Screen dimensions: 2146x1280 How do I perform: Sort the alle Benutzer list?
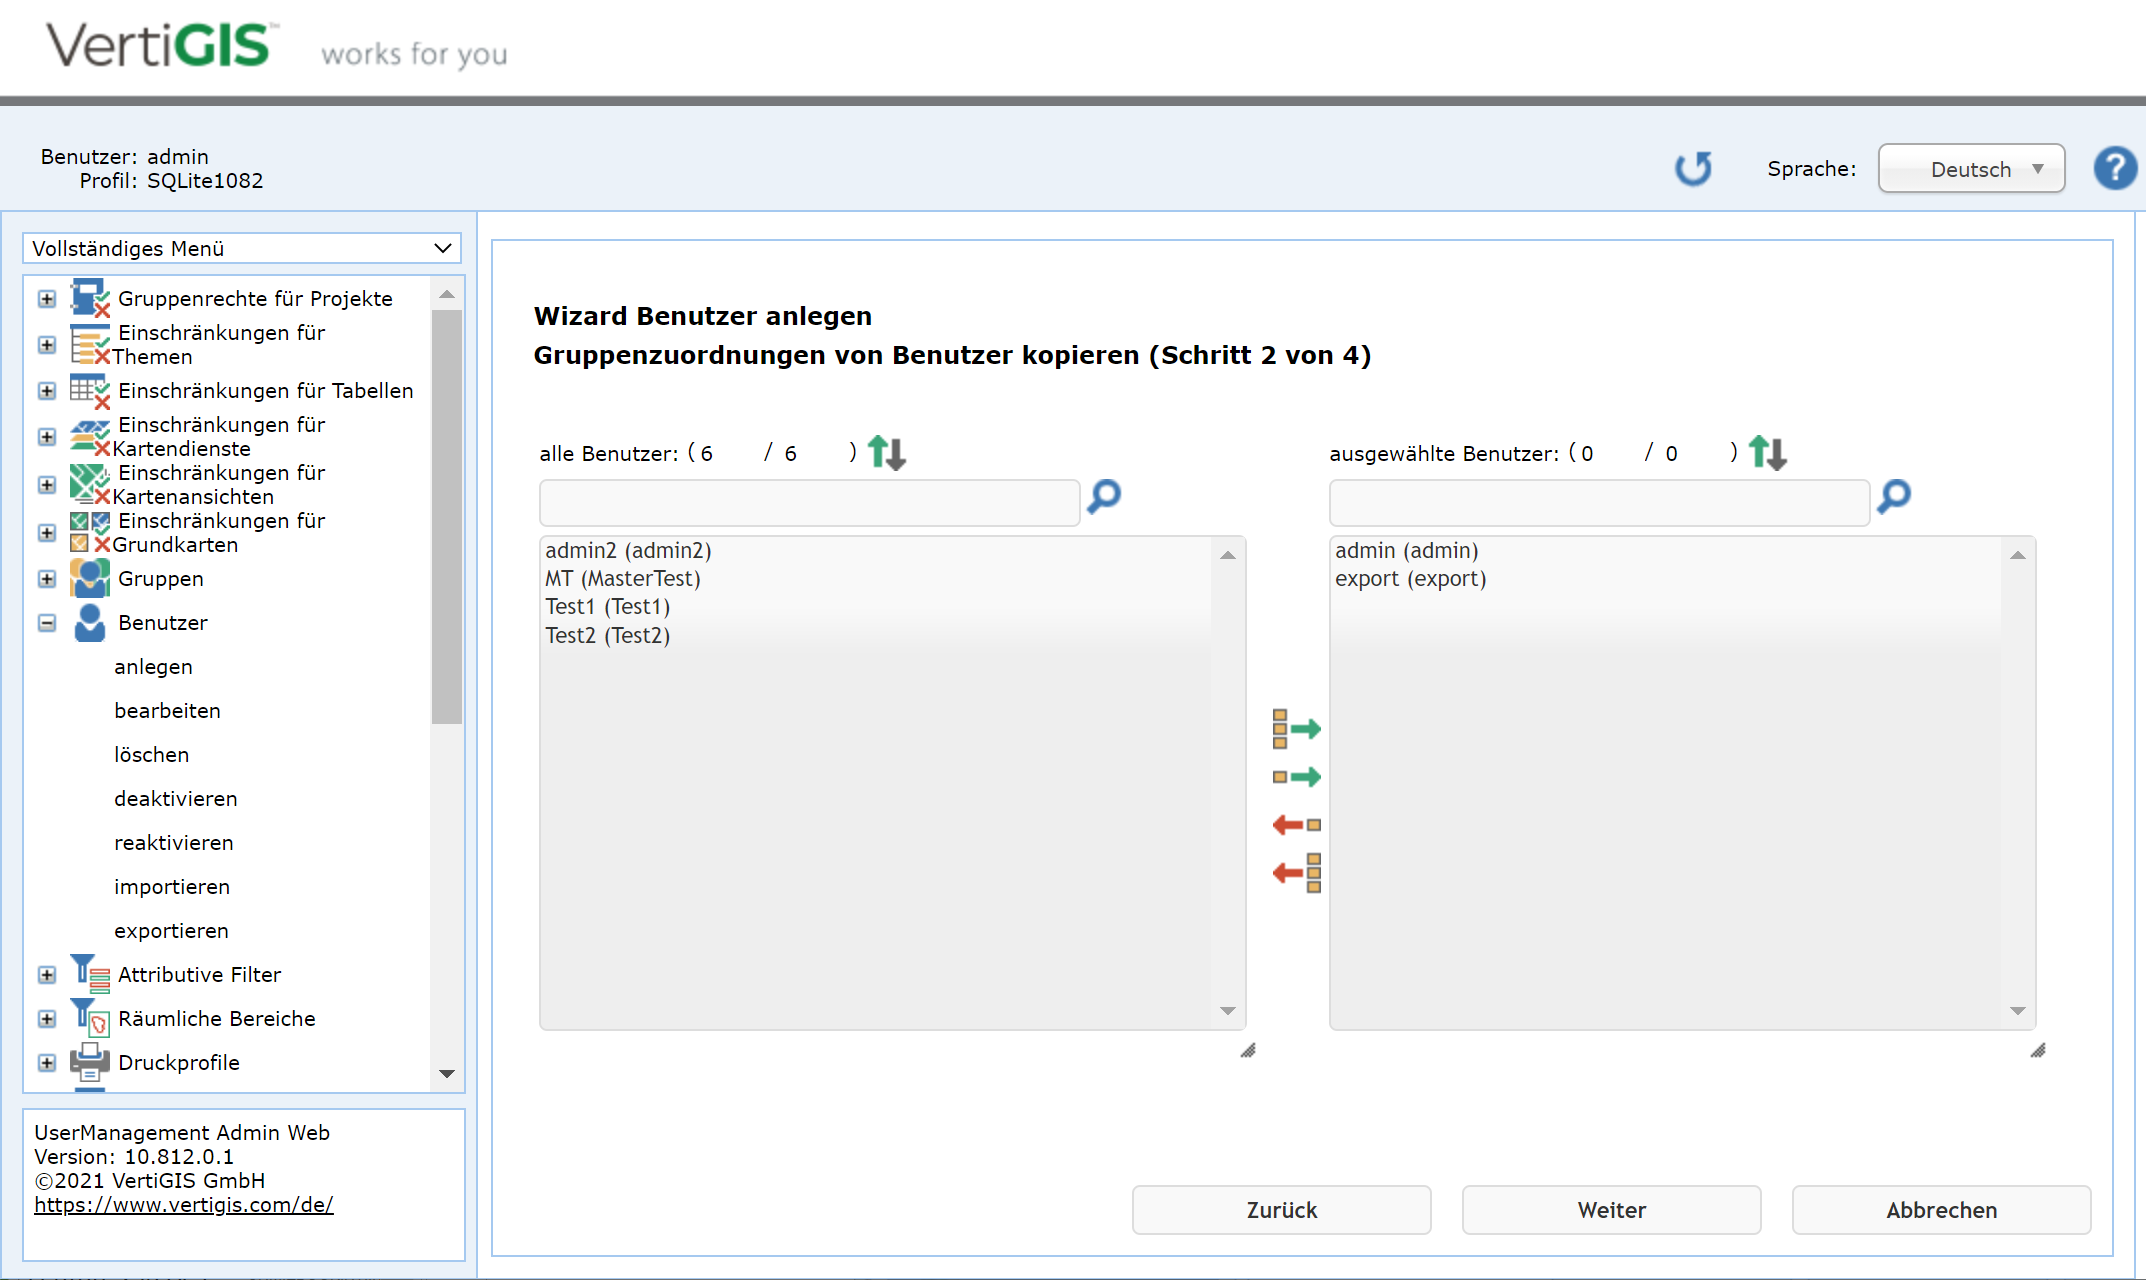coord(886,453)
